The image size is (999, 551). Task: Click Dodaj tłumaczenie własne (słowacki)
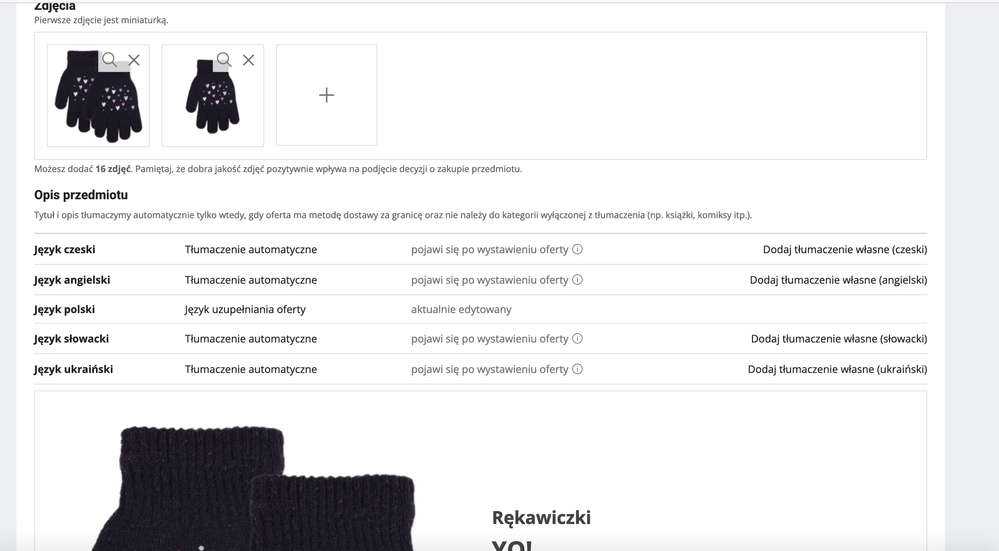coord(838,339)
